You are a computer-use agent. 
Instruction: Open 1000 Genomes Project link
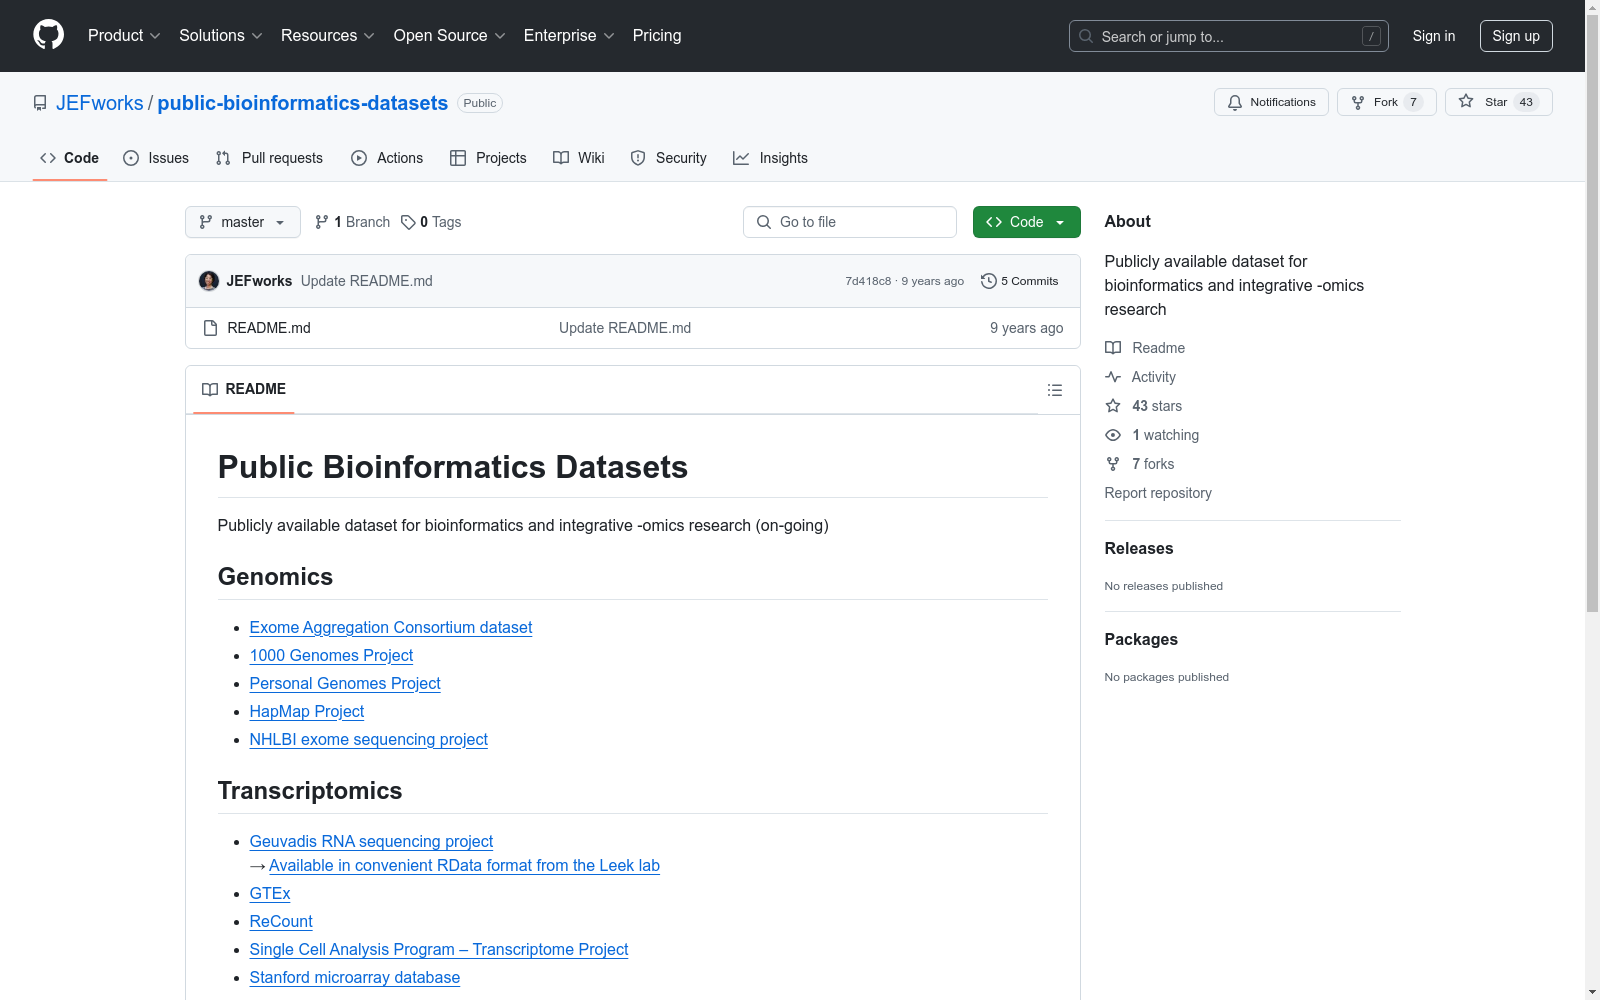coord(331,655)
